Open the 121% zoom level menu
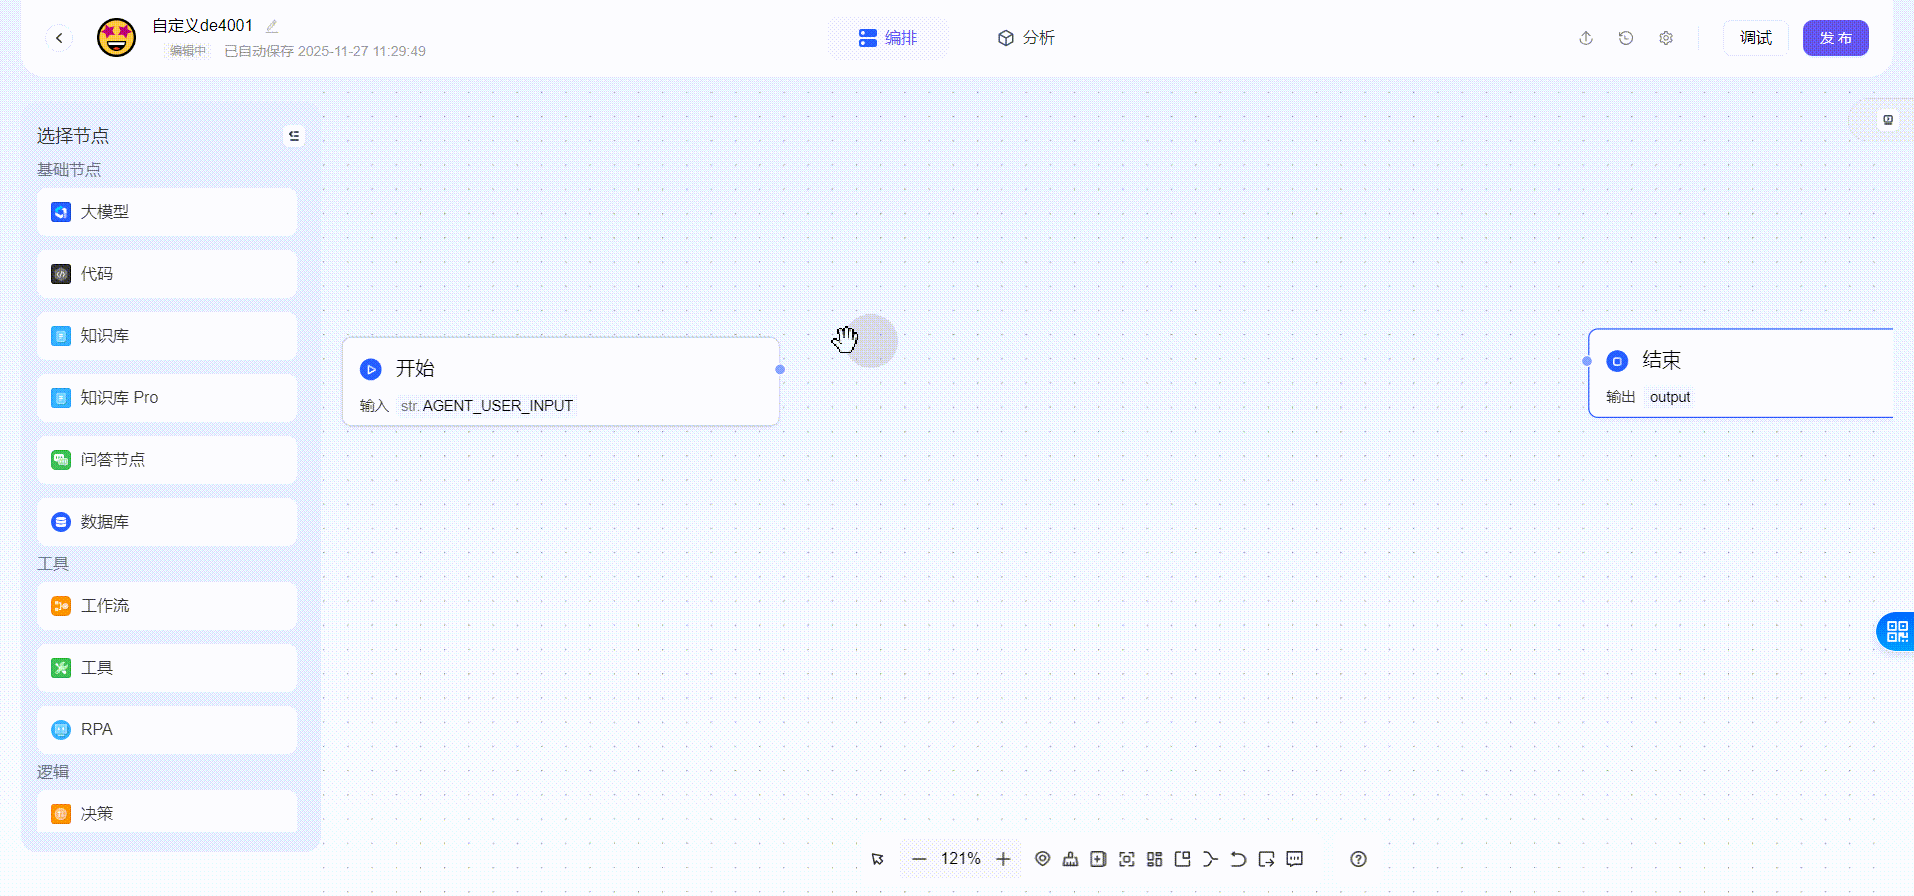This screenshot has width=1914, height=896. 960,859
